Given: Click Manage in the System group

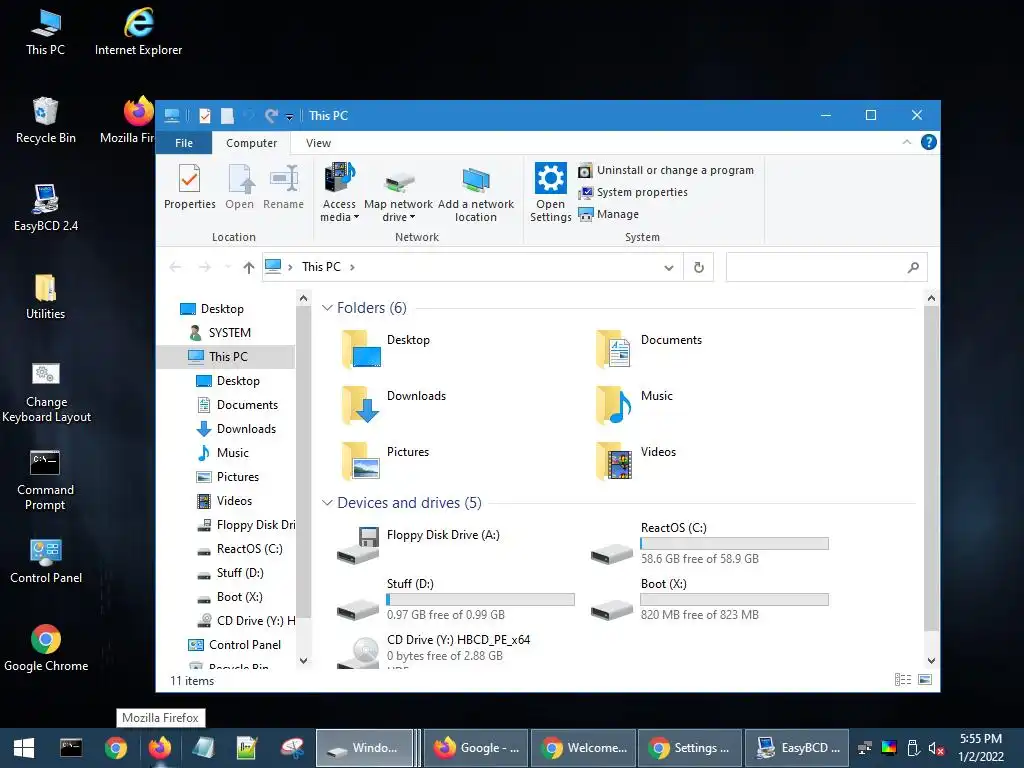Looking at the screenshot, I should point(609,214).
